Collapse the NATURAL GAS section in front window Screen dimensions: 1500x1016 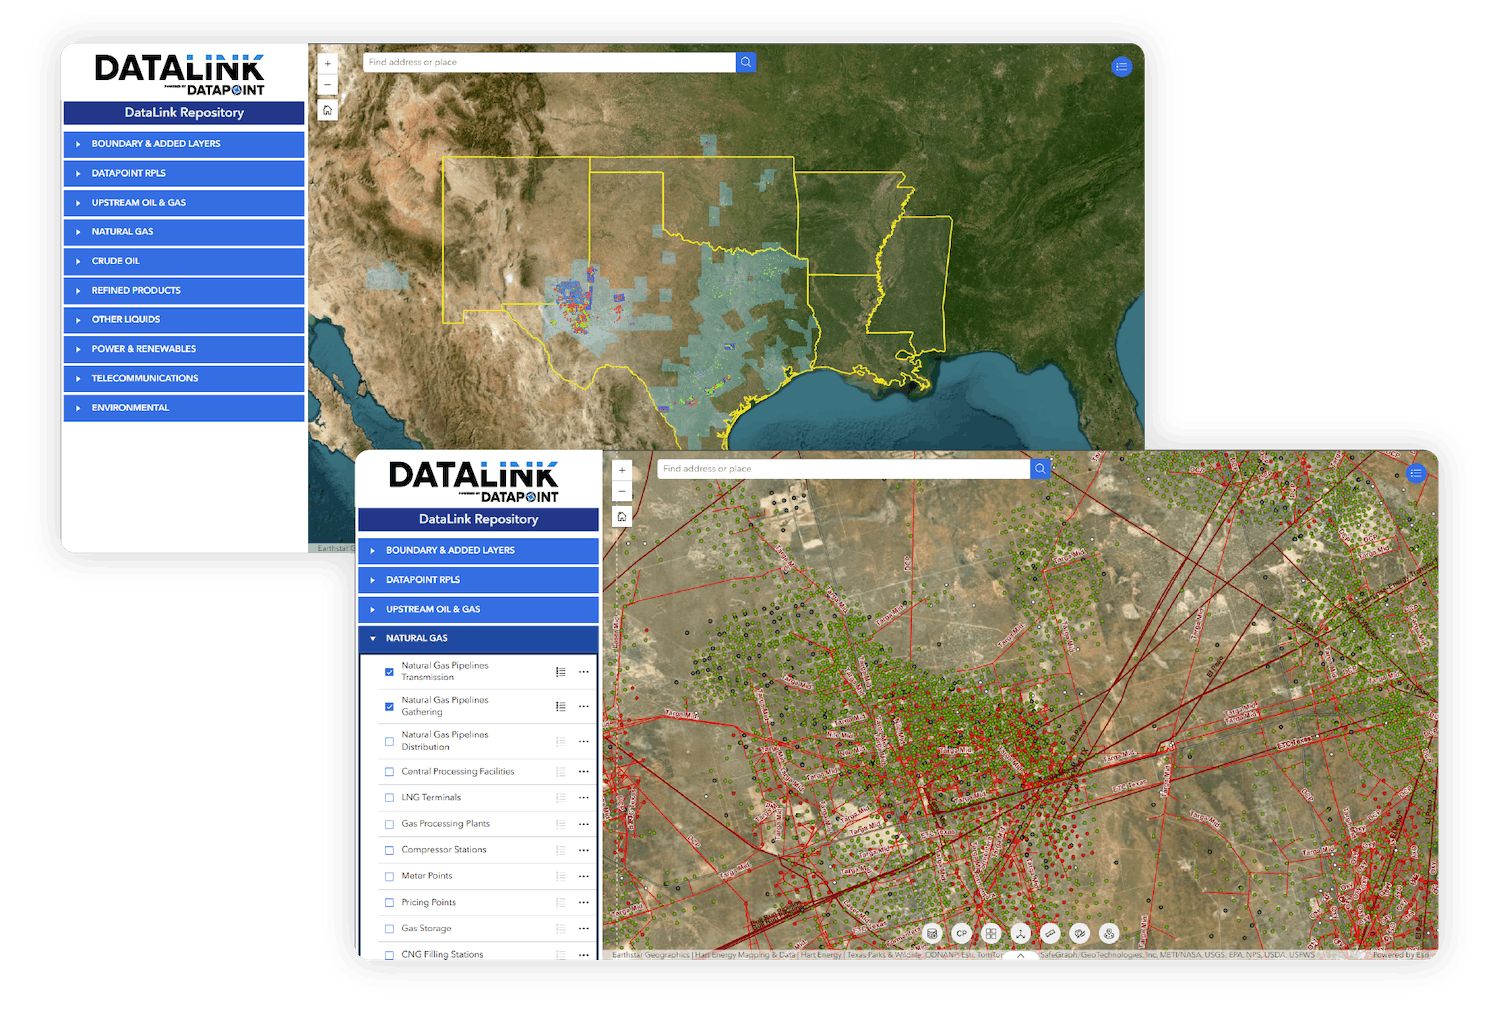pos(478,638)
